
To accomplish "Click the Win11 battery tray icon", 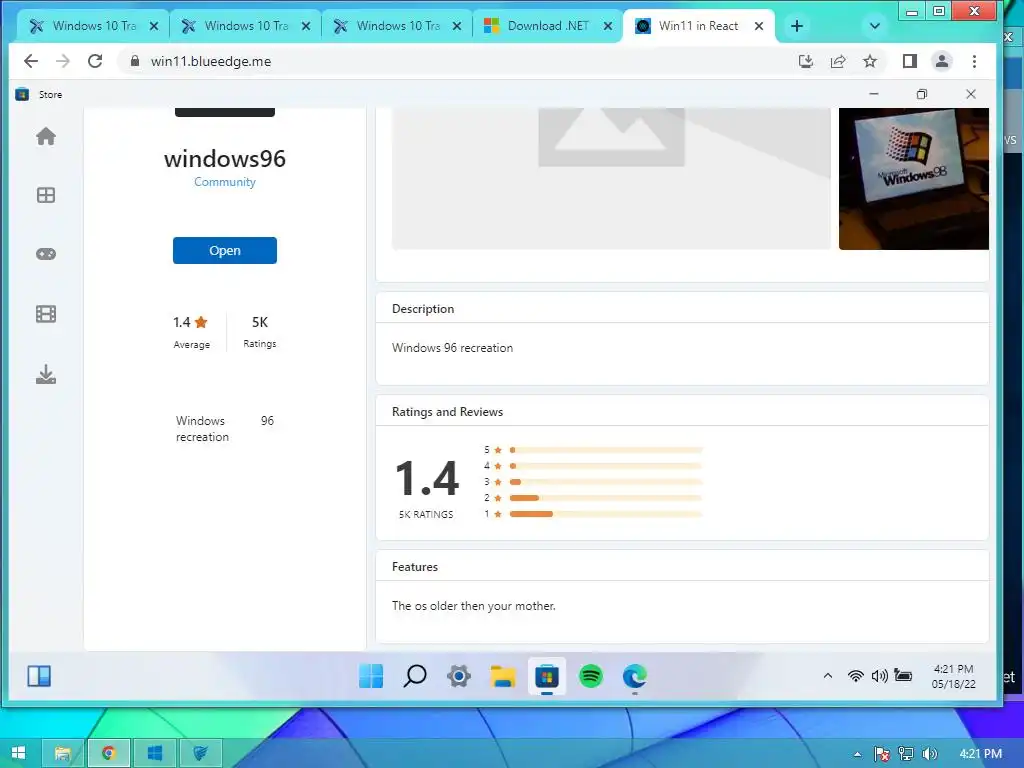I will [903, 676].
